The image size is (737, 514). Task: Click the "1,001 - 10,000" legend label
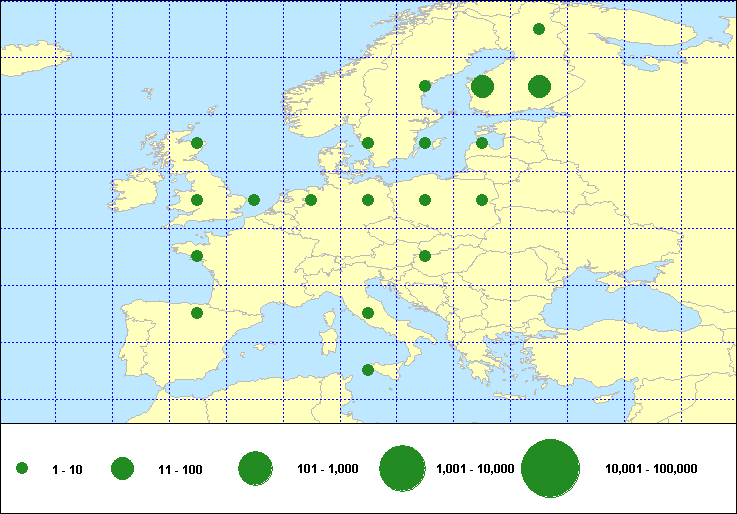[476, 469]
